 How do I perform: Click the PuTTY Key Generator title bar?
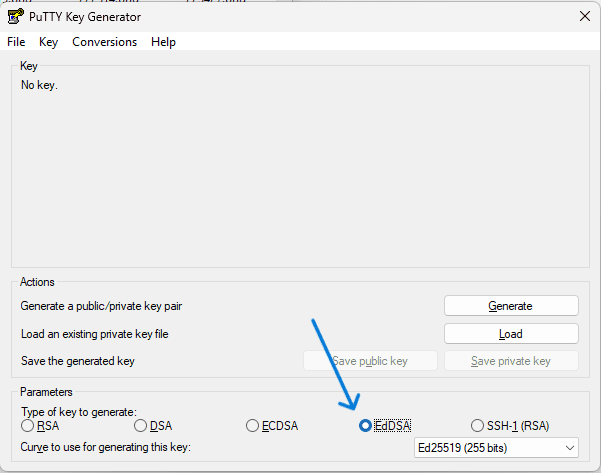point(300,17)
